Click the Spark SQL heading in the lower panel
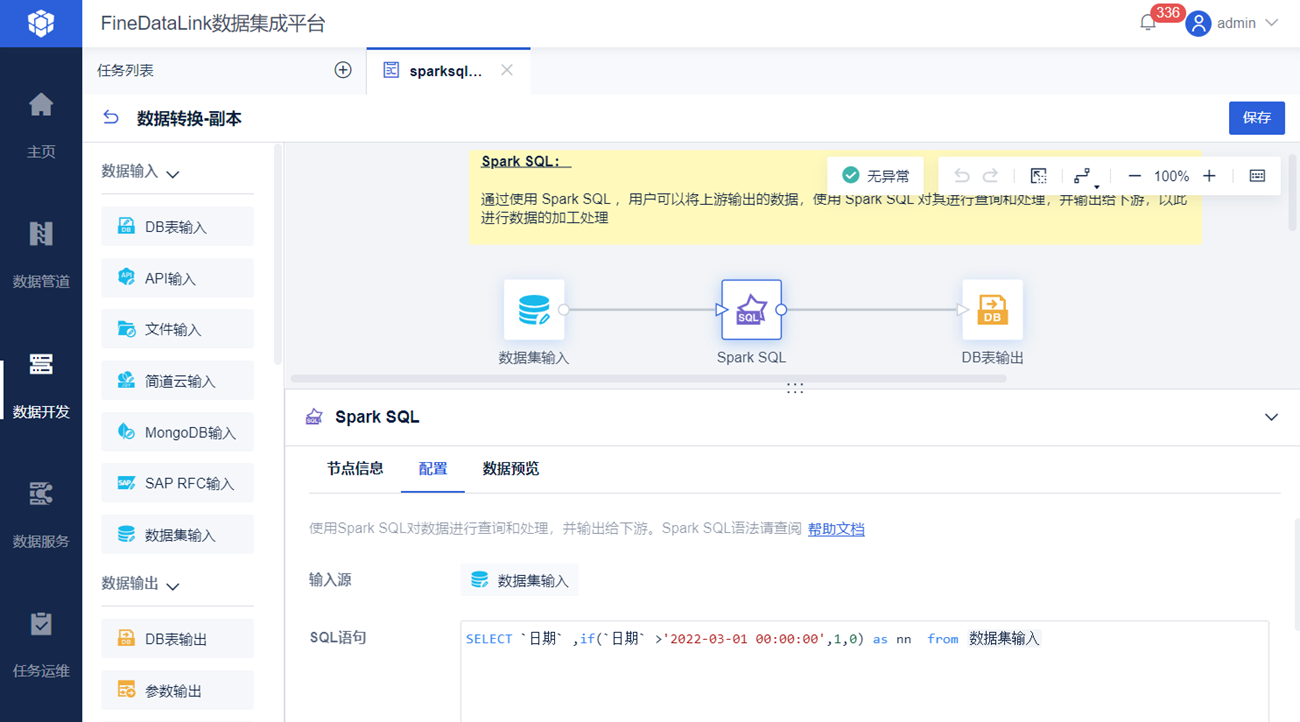This screenshot has width=1300, height=722. point(377,417)
